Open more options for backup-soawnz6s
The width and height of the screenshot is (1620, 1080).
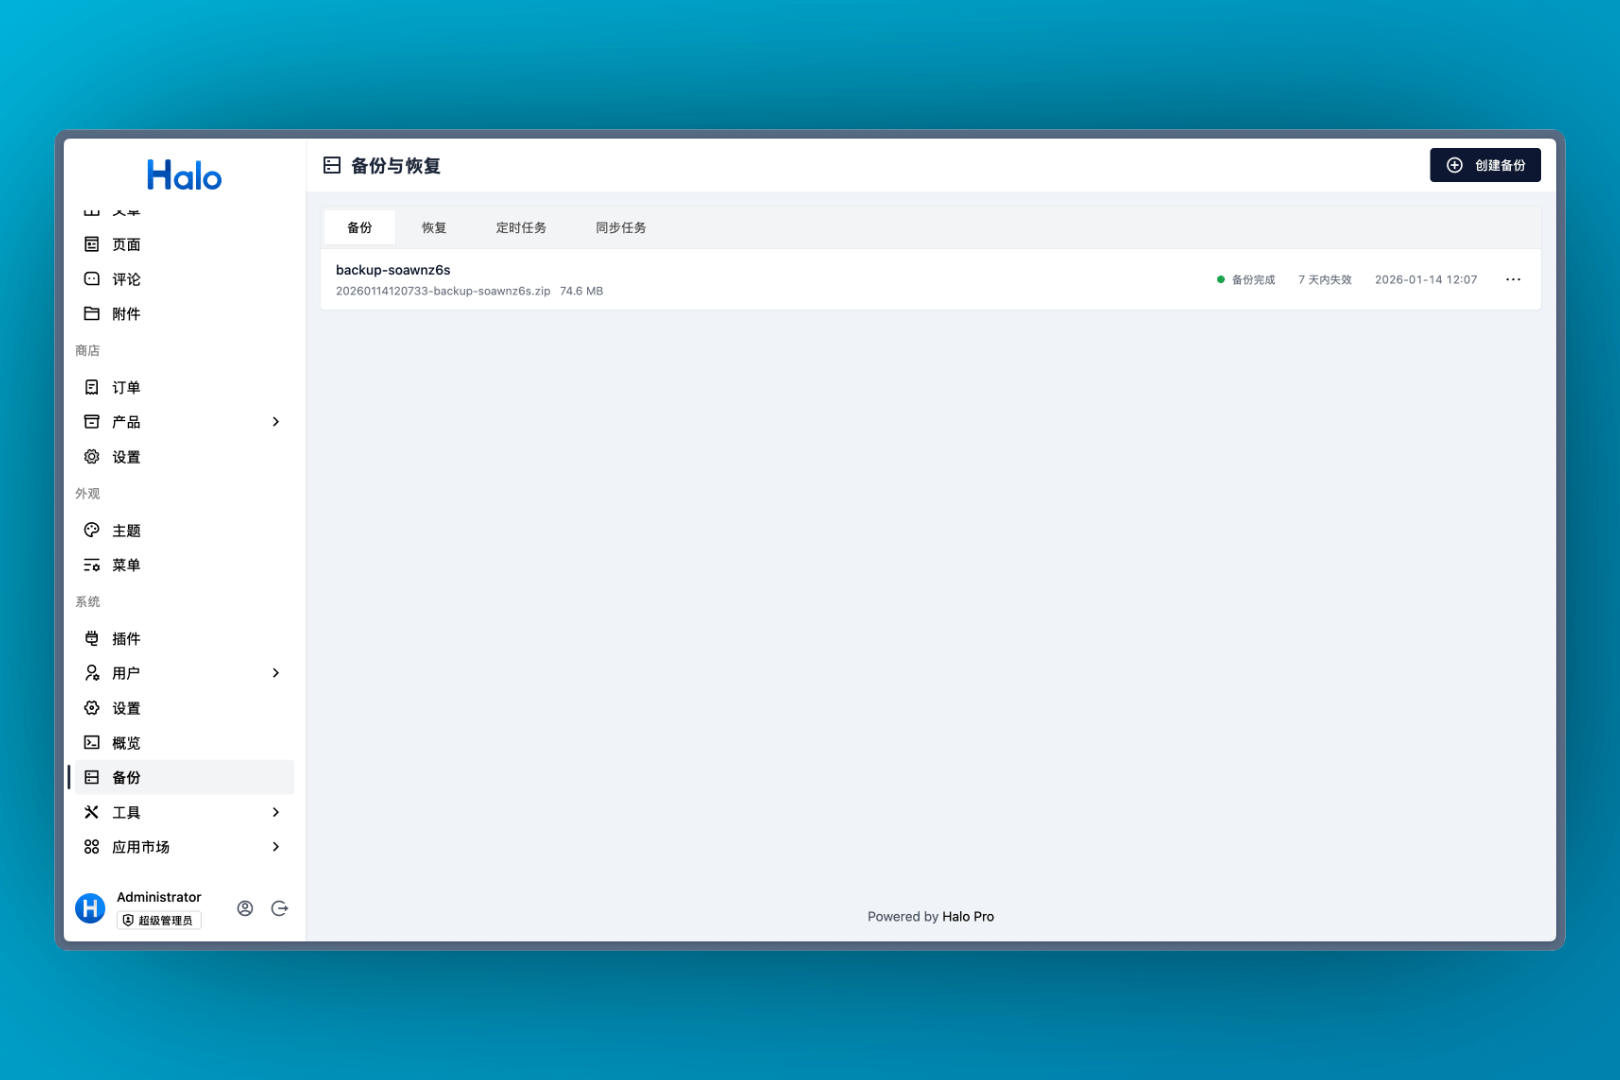(1512, 280)
